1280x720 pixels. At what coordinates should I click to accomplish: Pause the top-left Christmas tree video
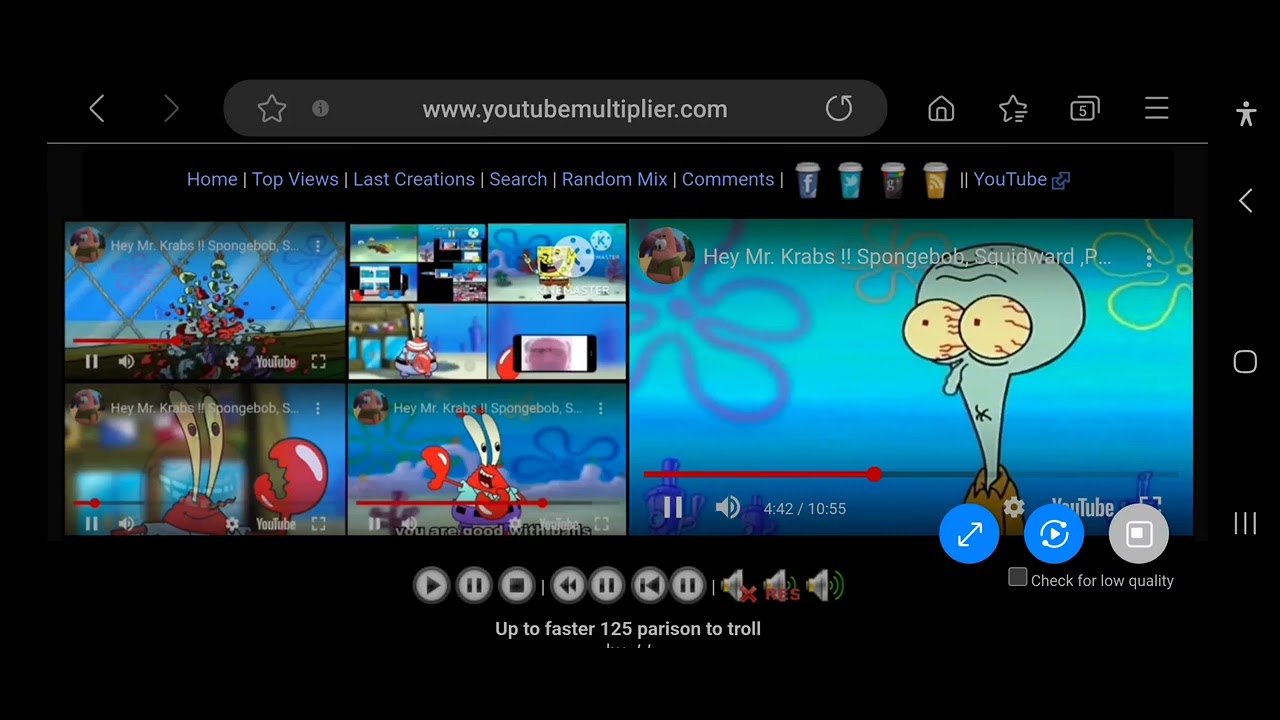[91, 361]
